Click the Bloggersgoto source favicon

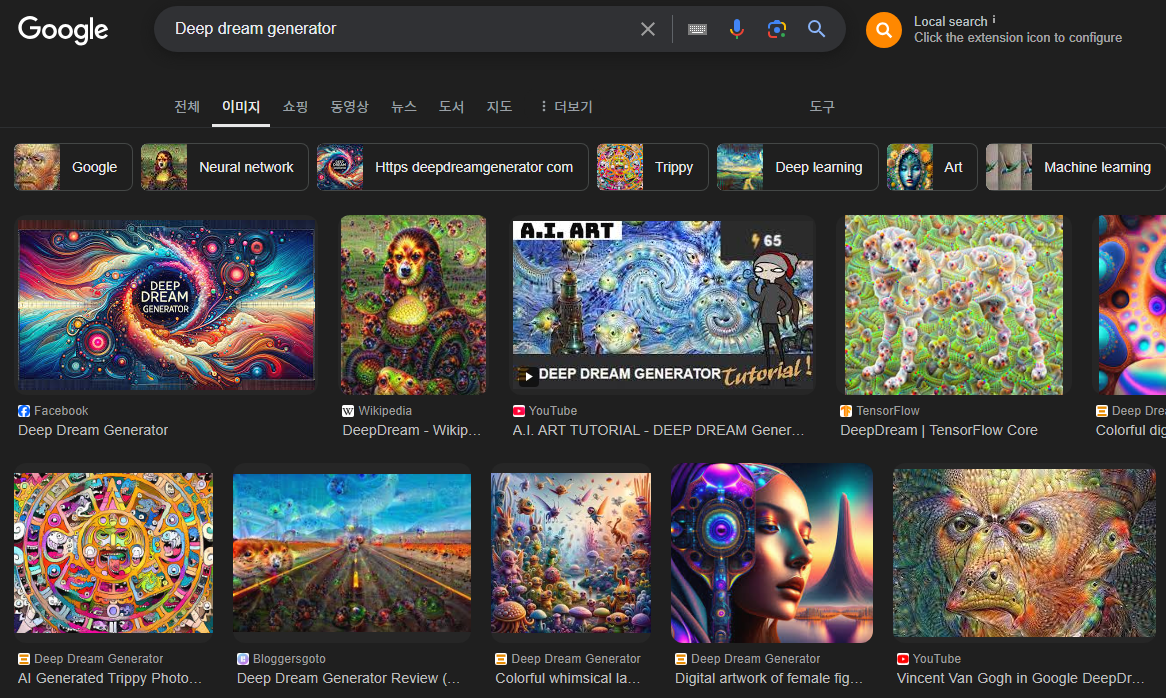[x=242, y=659]
